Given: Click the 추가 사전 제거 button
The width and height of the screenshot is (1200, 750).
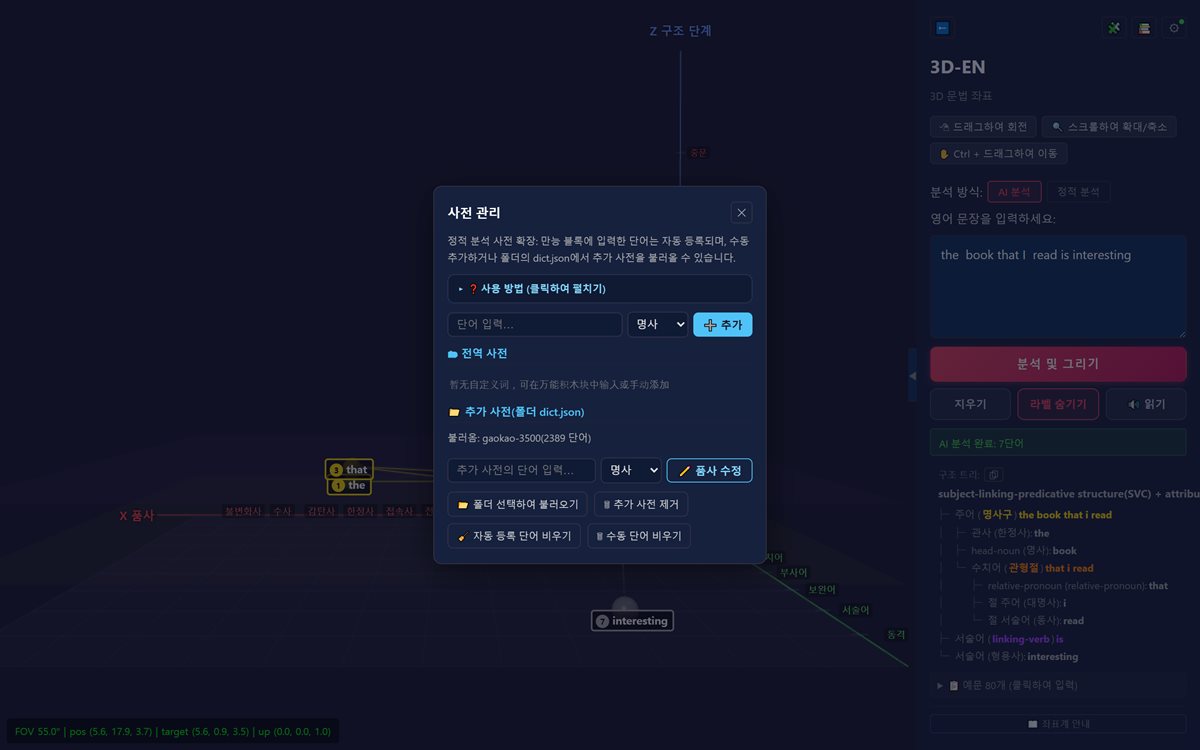Looking at the screenshot, I should pyautogui.click(x=641, y=504).
